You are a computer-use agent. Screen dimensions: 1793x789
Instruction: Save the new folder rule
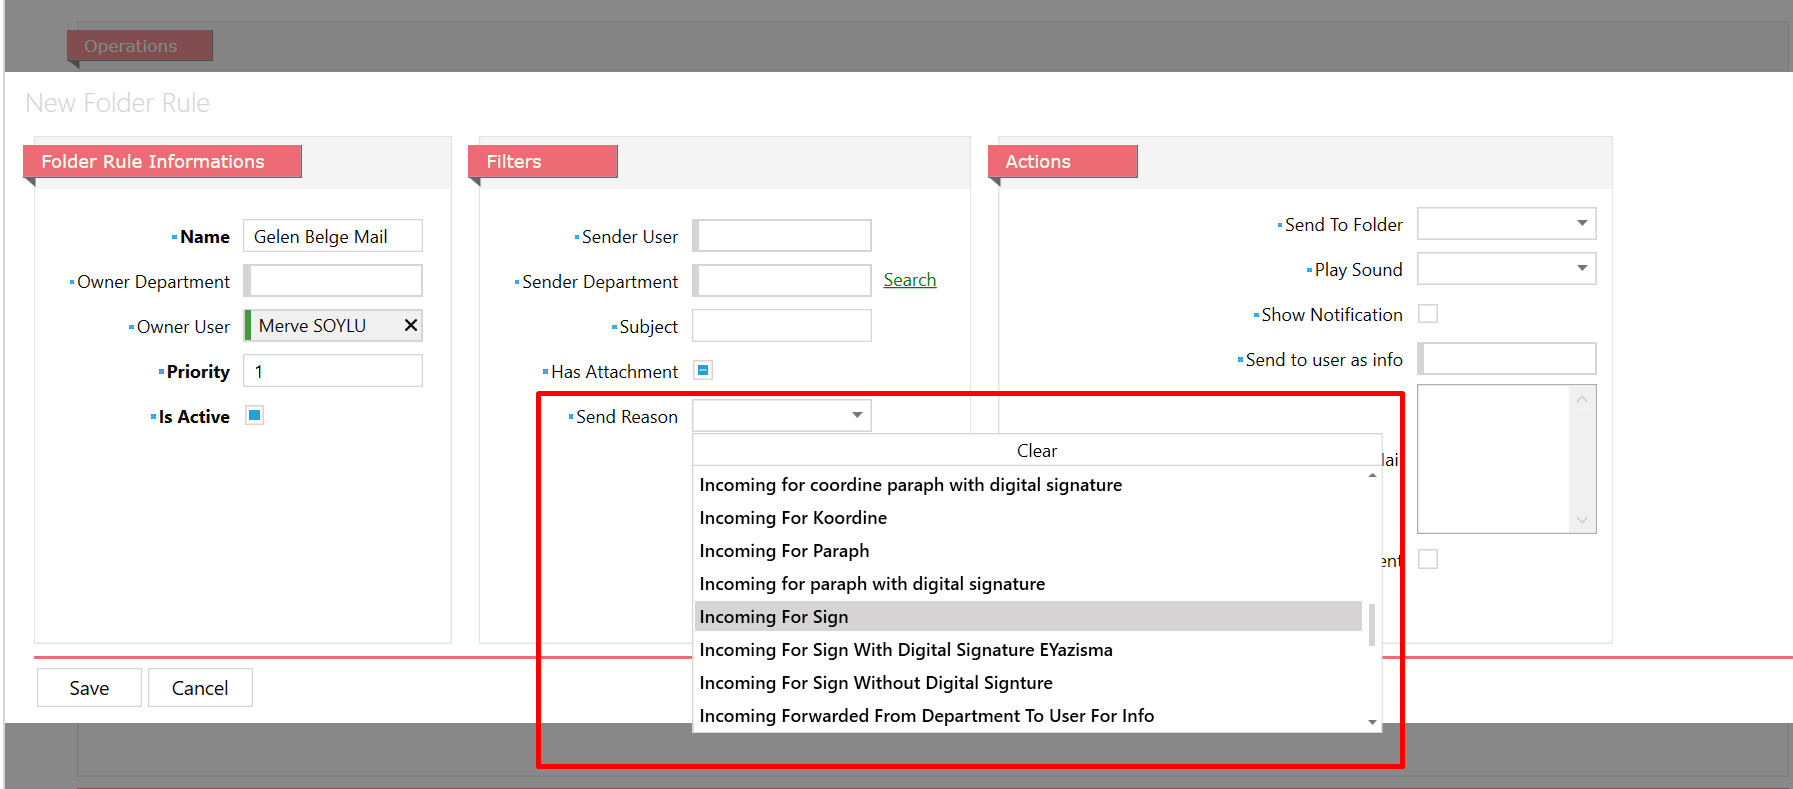point(89,688)
